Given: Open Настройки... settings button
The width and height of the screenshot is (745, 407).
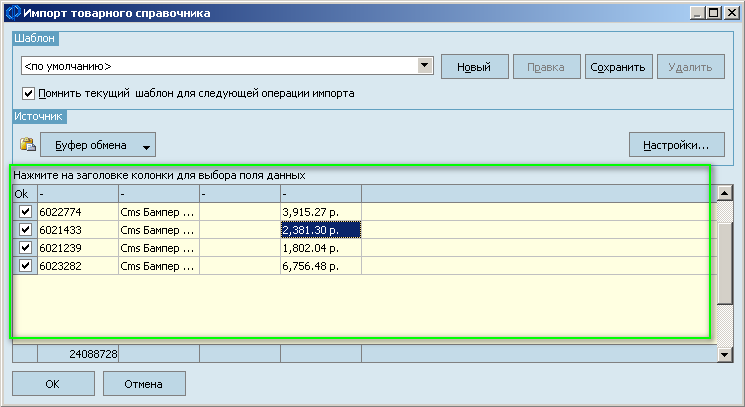Looking at the screenshot, I should click(677, 145).
